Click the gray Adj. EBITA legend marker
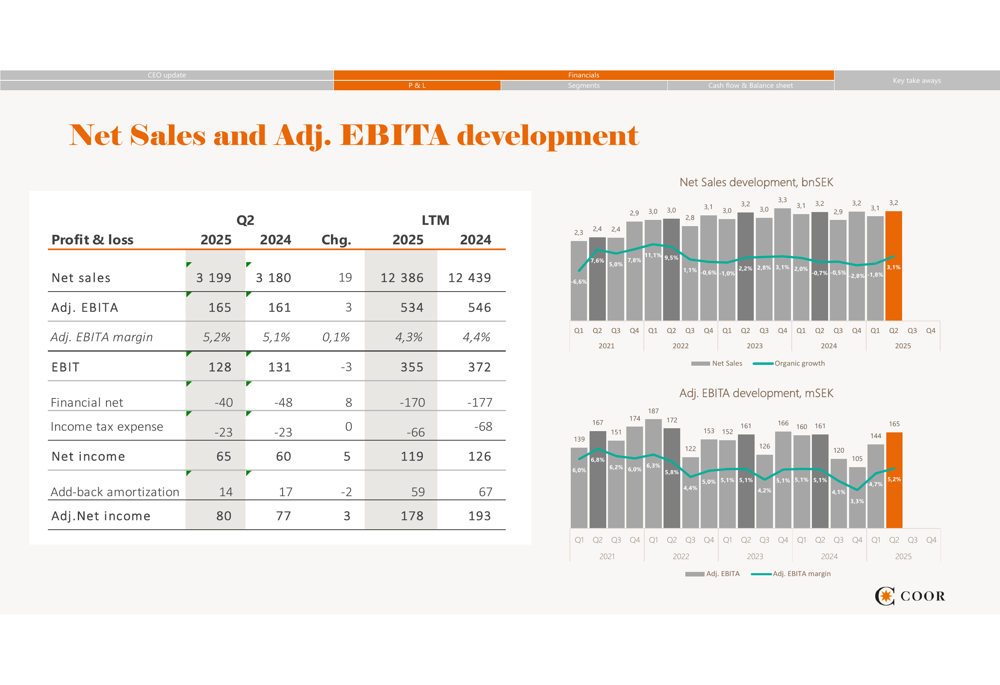 pos(695,574)
